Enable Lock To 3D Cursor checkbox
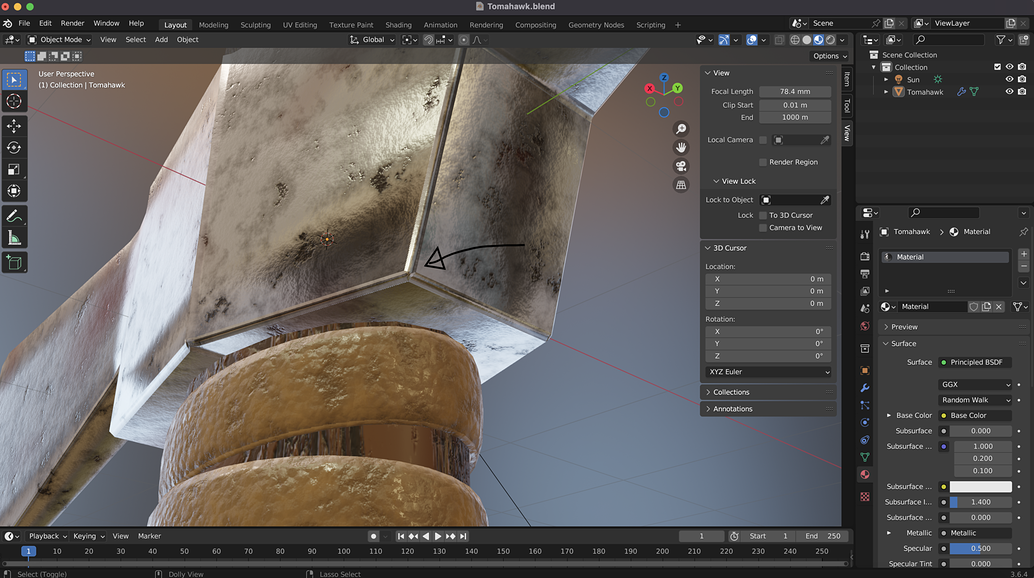Image resolution: width=1034 pixels, height=578 pixels. tap(763, 216)
